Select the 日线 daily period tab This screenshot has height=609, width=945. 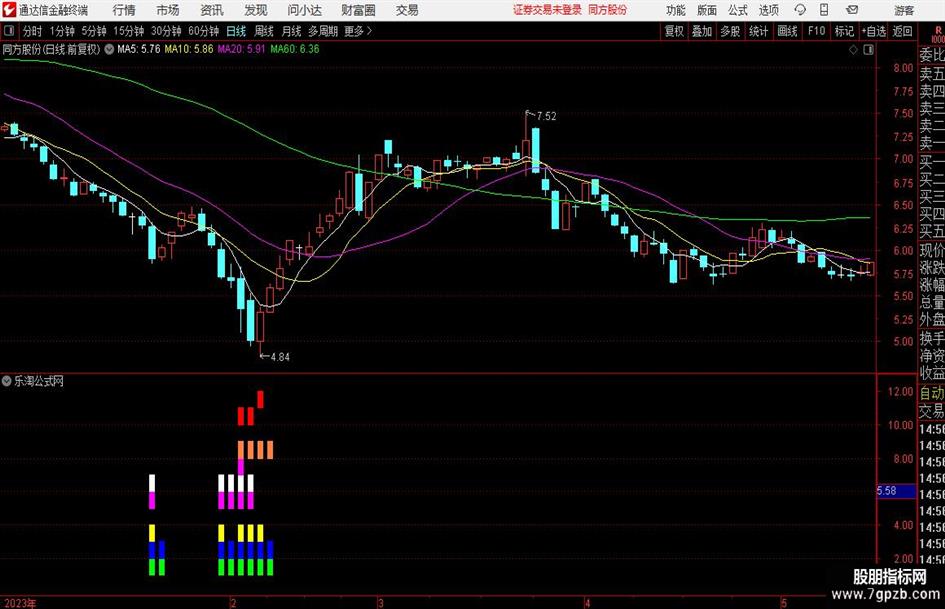click(236, 31)
